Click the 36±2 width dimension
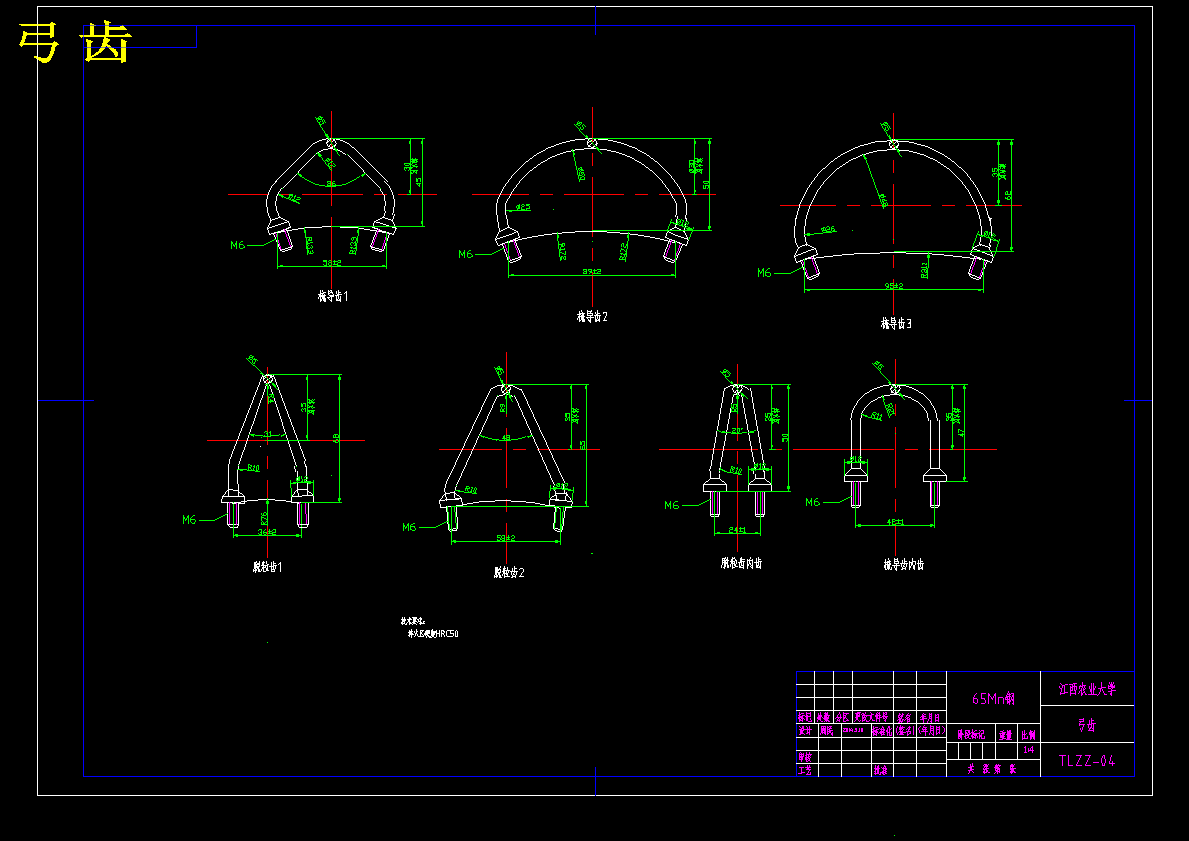Screen dimensions: 1189x841 267,532
